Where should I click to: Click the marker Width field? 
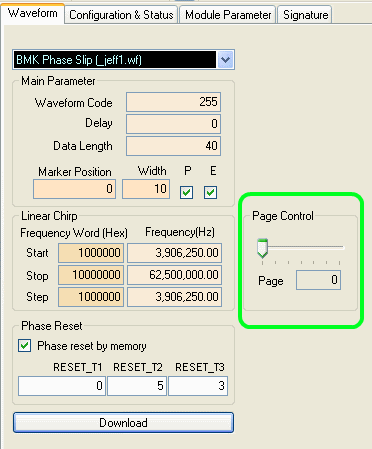(x=146, y=189)
